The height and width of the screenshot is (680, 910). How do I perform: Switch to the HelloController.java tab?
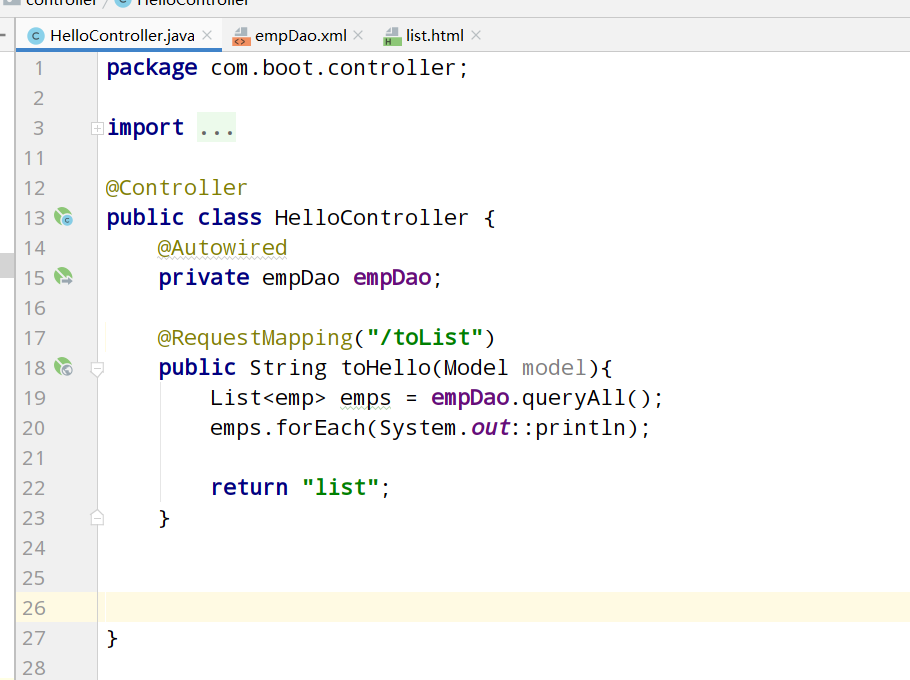click(x=119, y=35)
